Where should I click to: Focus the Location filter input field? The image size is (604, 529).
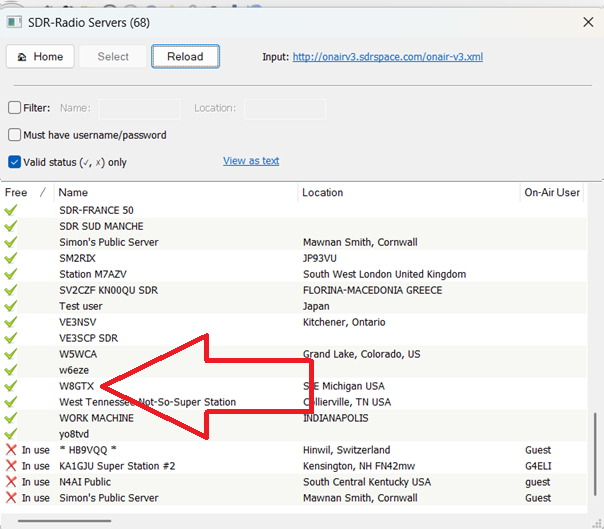click(x=285, y=109)
